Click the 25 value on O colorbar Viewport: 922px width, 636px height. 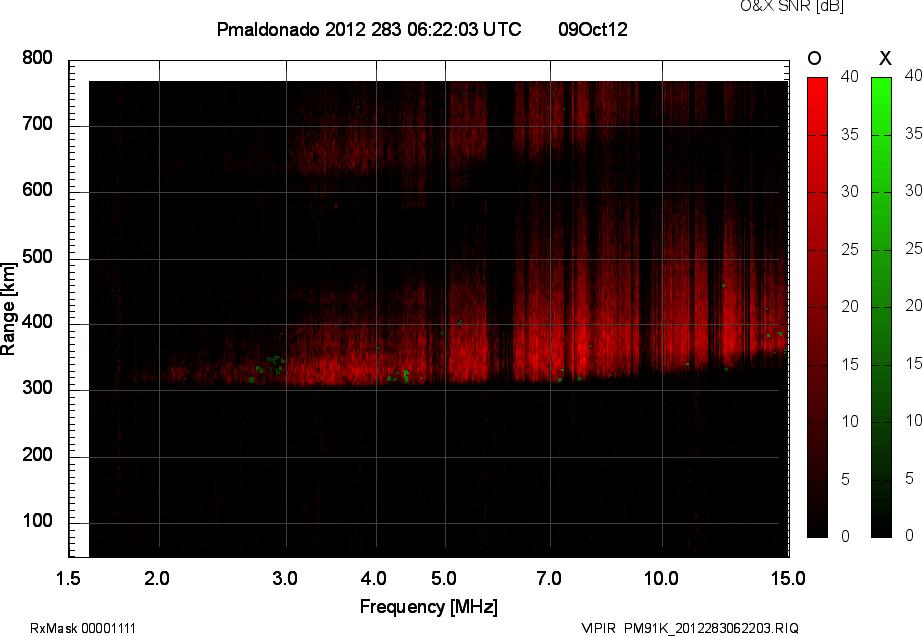pos(850,250)
